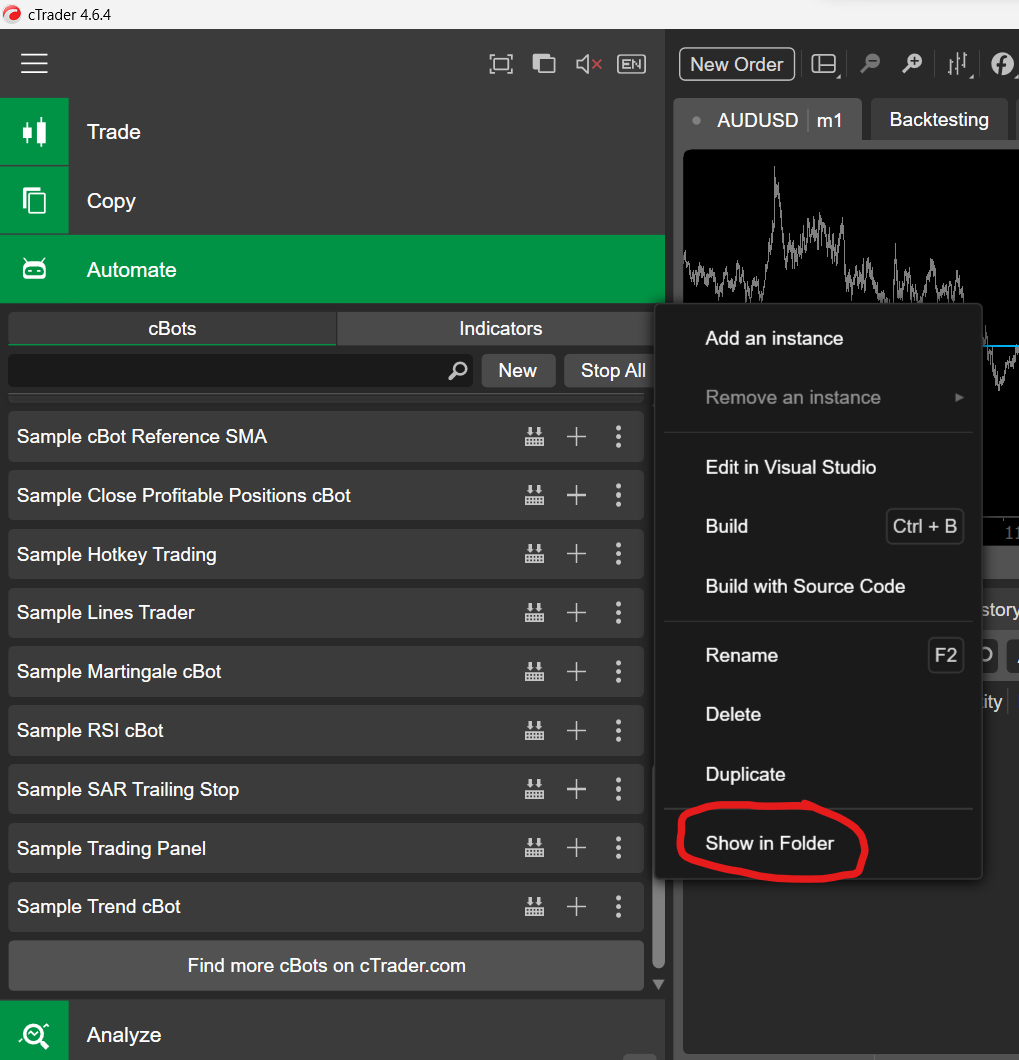
Task: Click the Stop All button
Action: click(x=610, y=370)
